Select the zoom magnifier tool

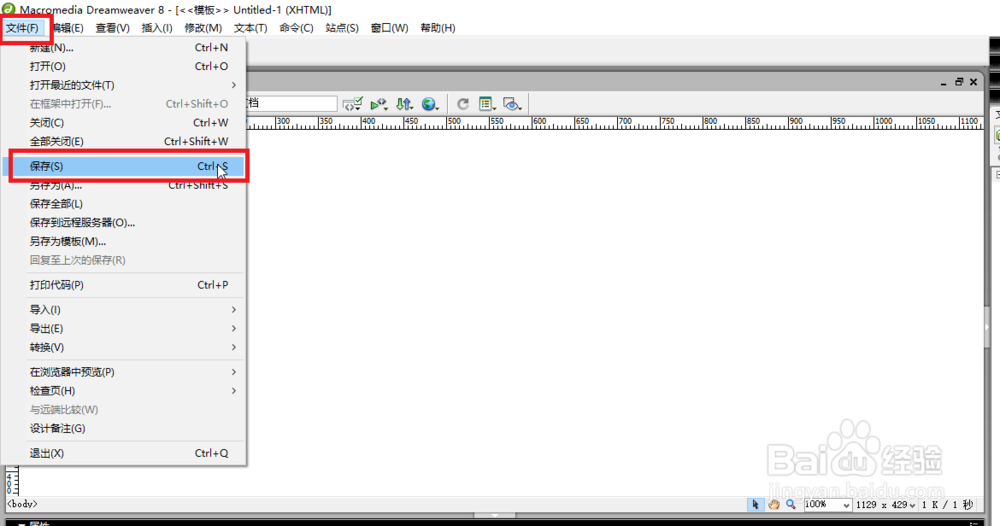coord(791,504)
